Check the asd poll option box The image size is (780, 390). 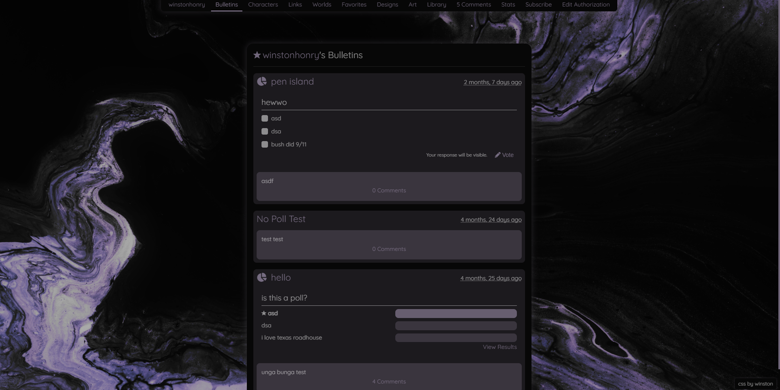tap(265, 118)
